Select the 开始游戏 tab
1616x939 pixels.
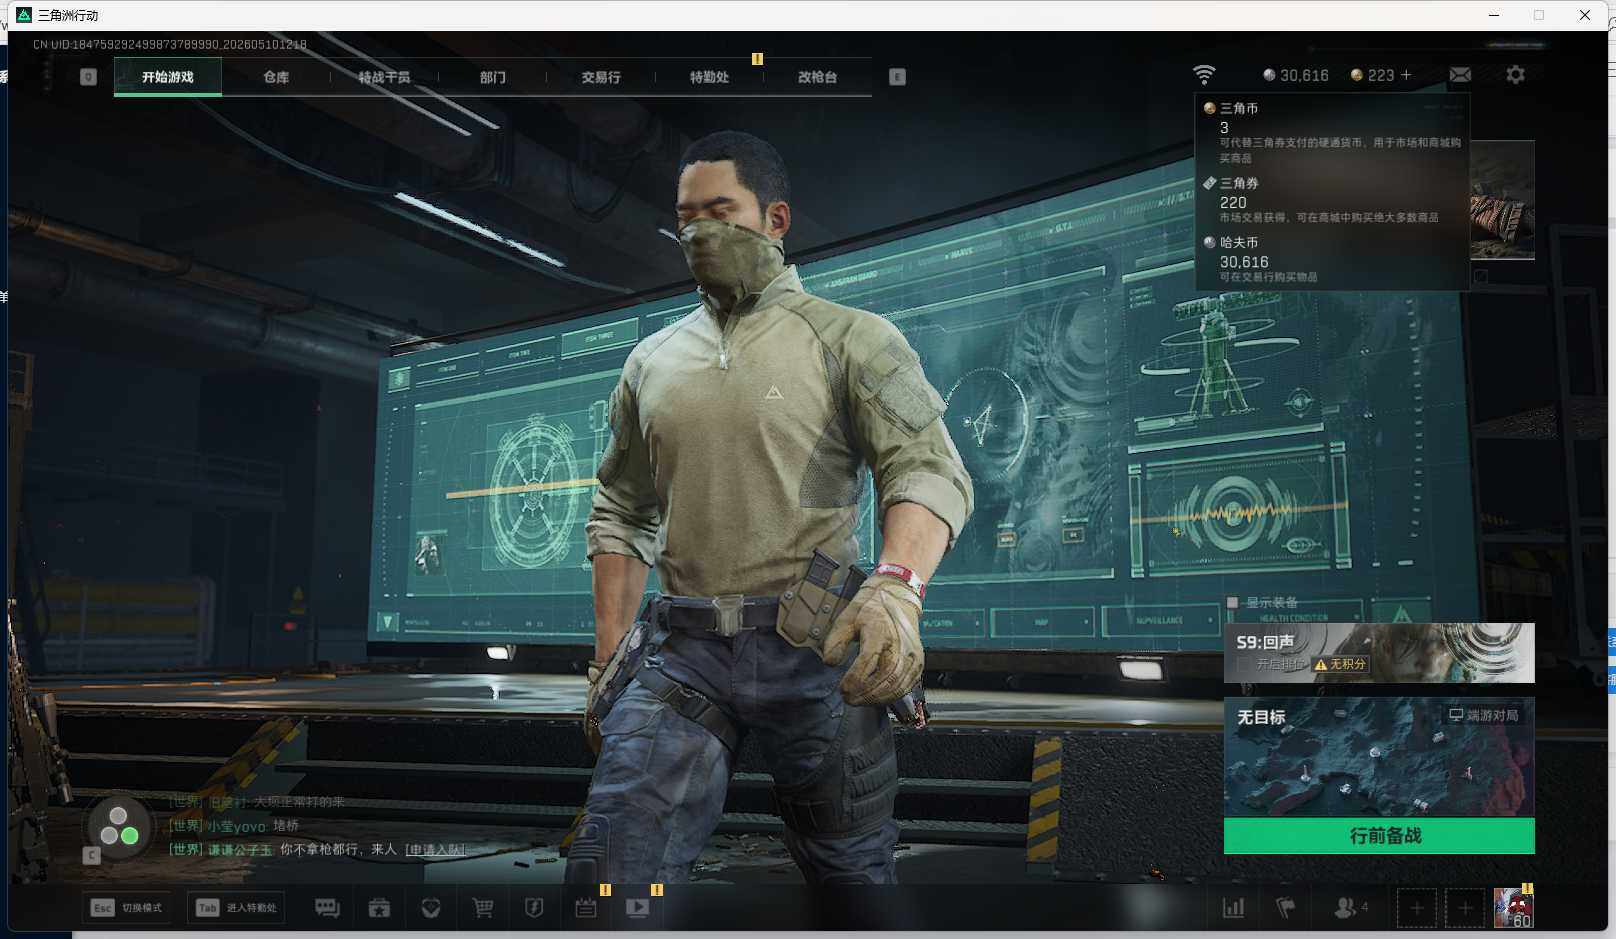tap(168, 77)
